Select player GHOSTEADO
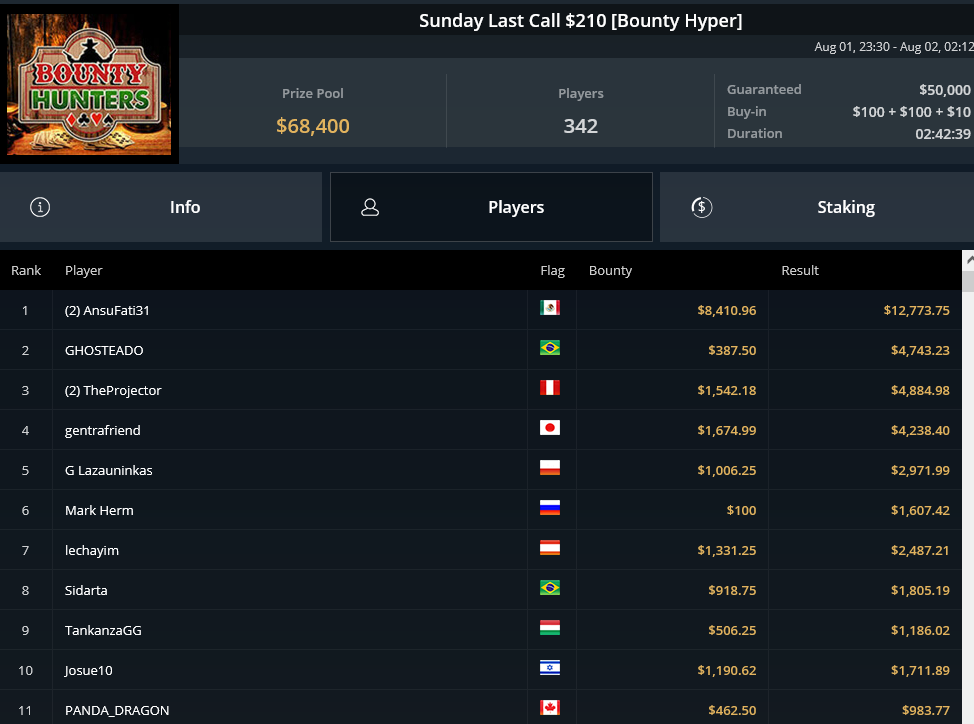The image size is (974, 724). (x=104, y=350)
